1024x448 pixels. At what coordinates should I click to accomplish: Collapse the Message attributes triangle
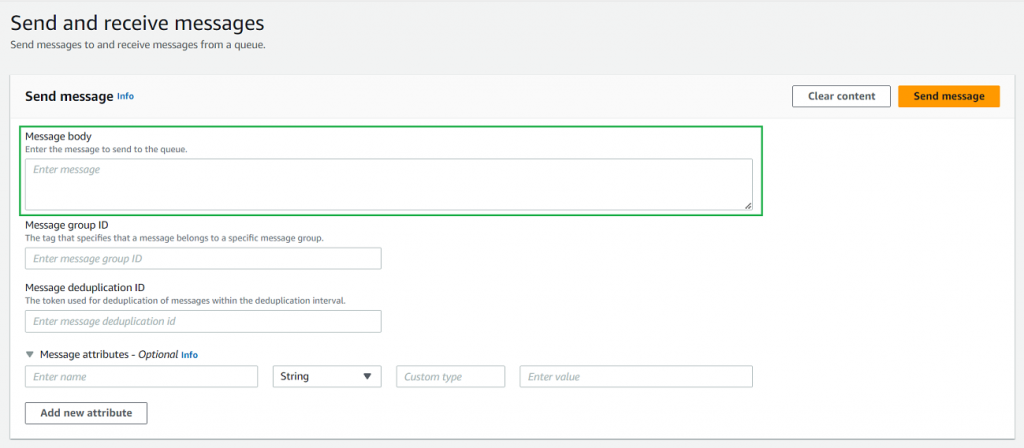tap(30, 354)
